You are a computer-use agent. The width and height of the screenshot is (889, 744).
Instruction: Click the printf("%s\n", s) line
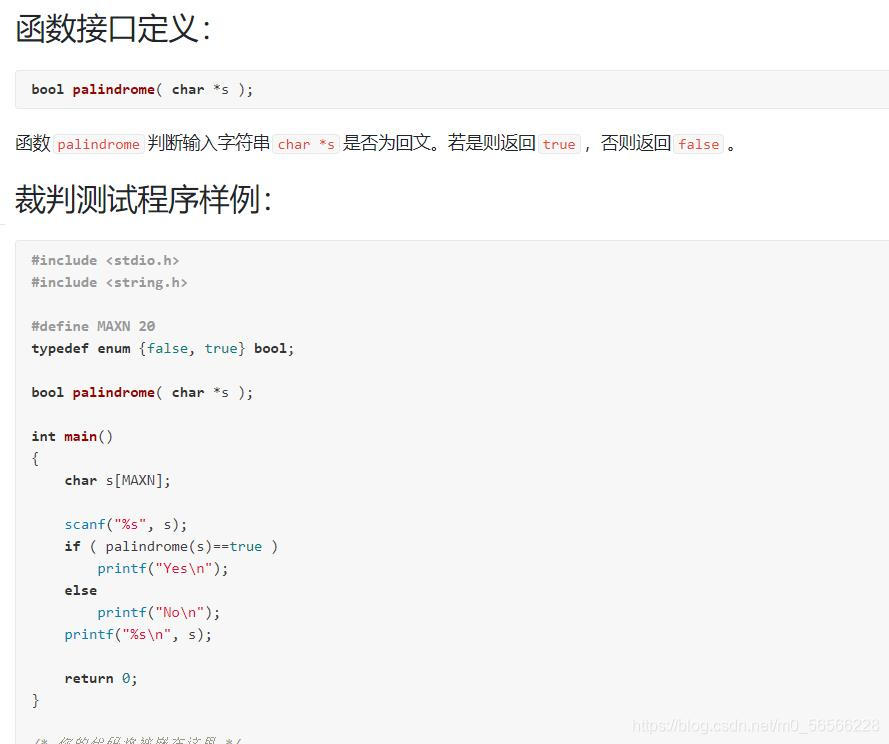click(138, 635)
